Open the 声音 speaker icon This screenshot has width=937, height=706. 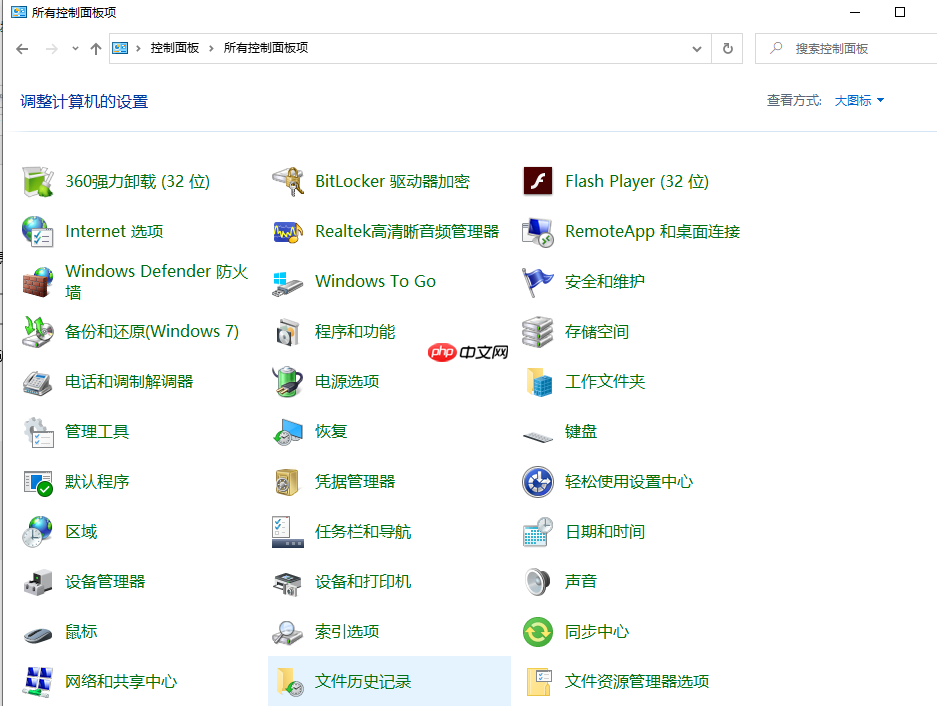coord(538,582)
